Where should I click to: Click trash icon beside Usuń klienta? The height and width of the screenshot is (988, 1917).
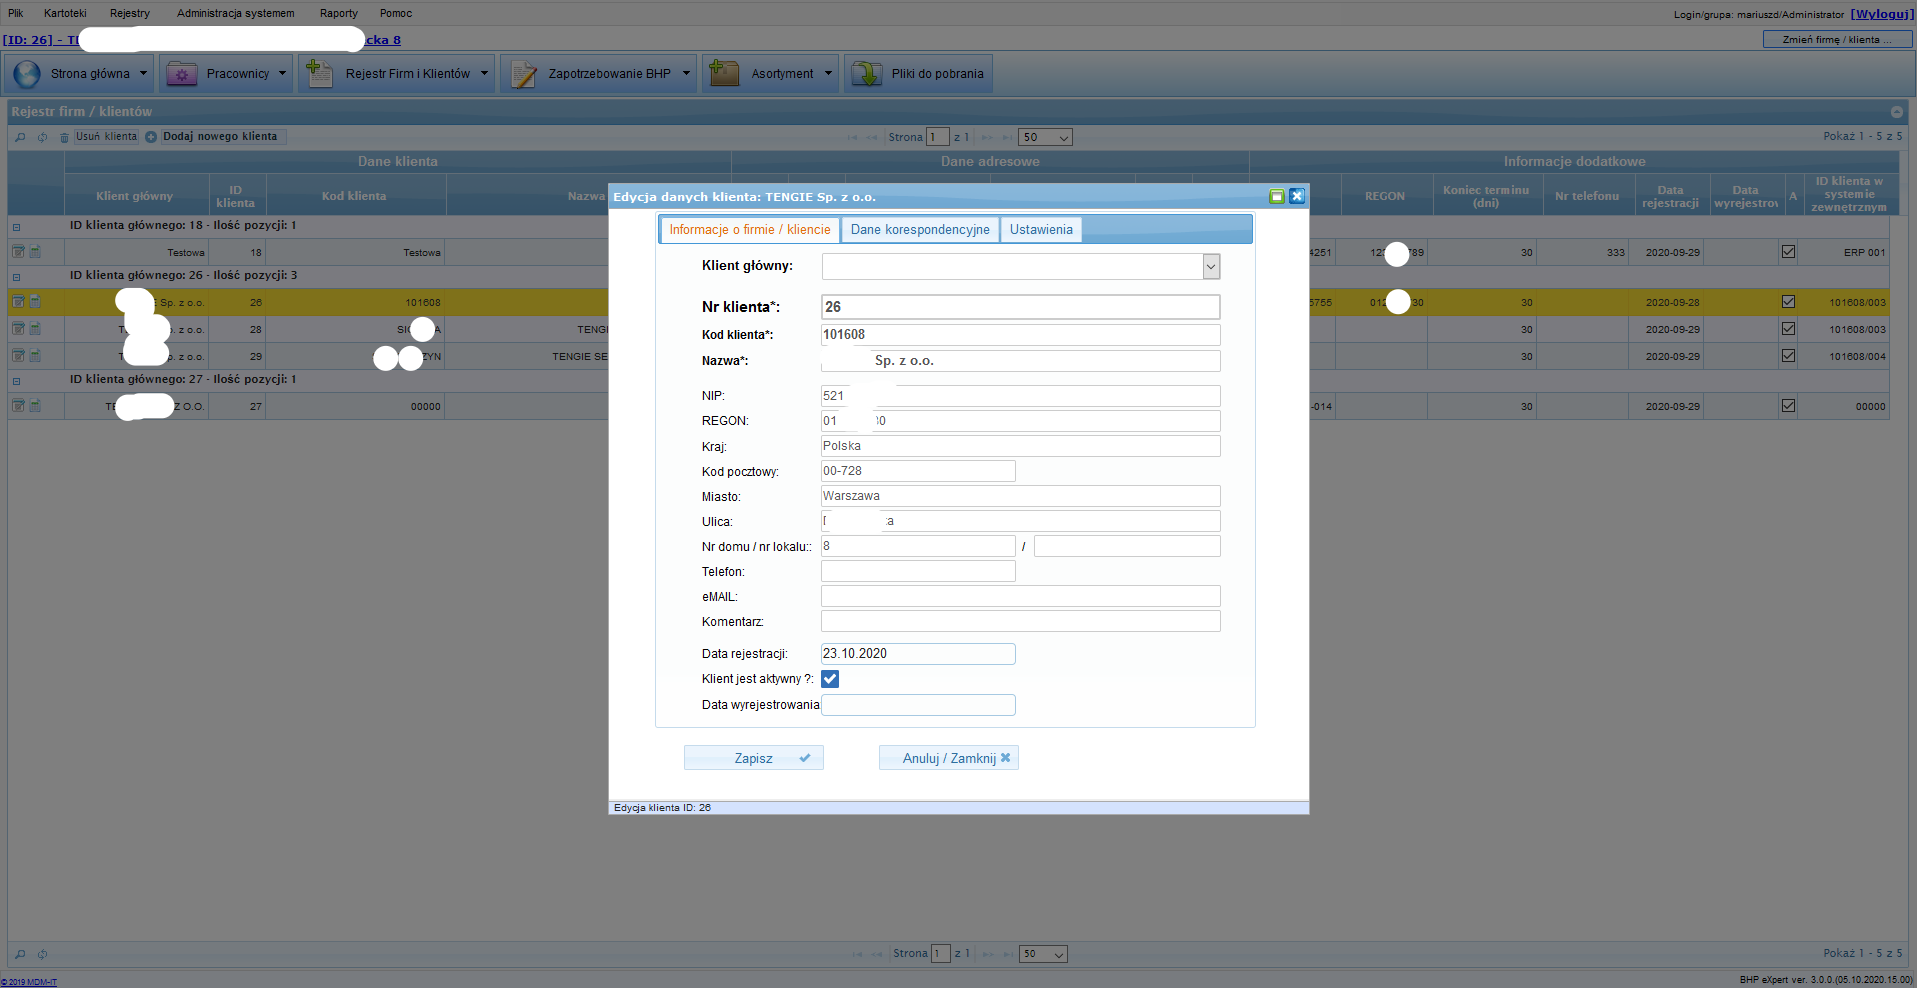64,137
